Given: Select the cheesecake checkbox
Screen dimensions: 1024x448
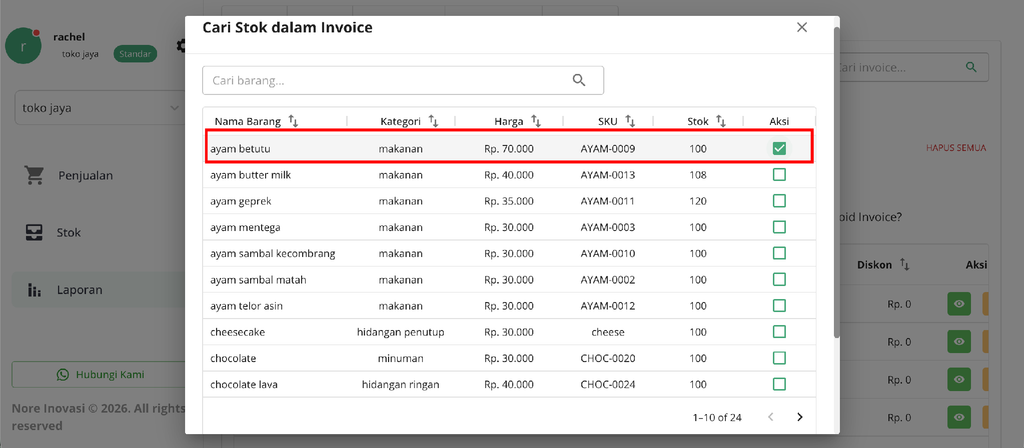Looking at the screenshot, I should coord(779,332).
